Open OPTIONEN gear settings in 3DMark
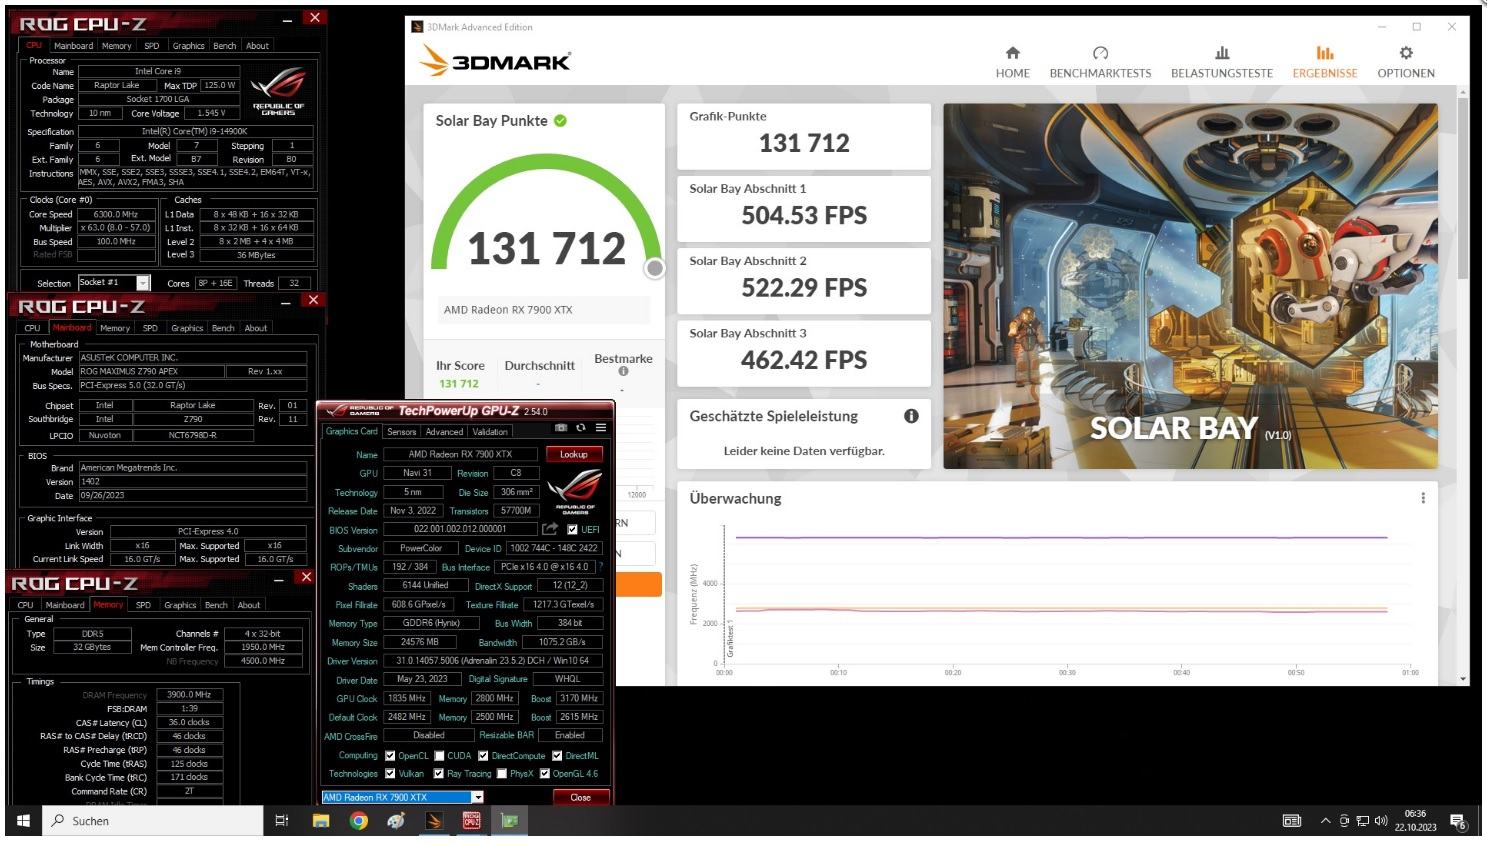 (x=1405, y=62)
